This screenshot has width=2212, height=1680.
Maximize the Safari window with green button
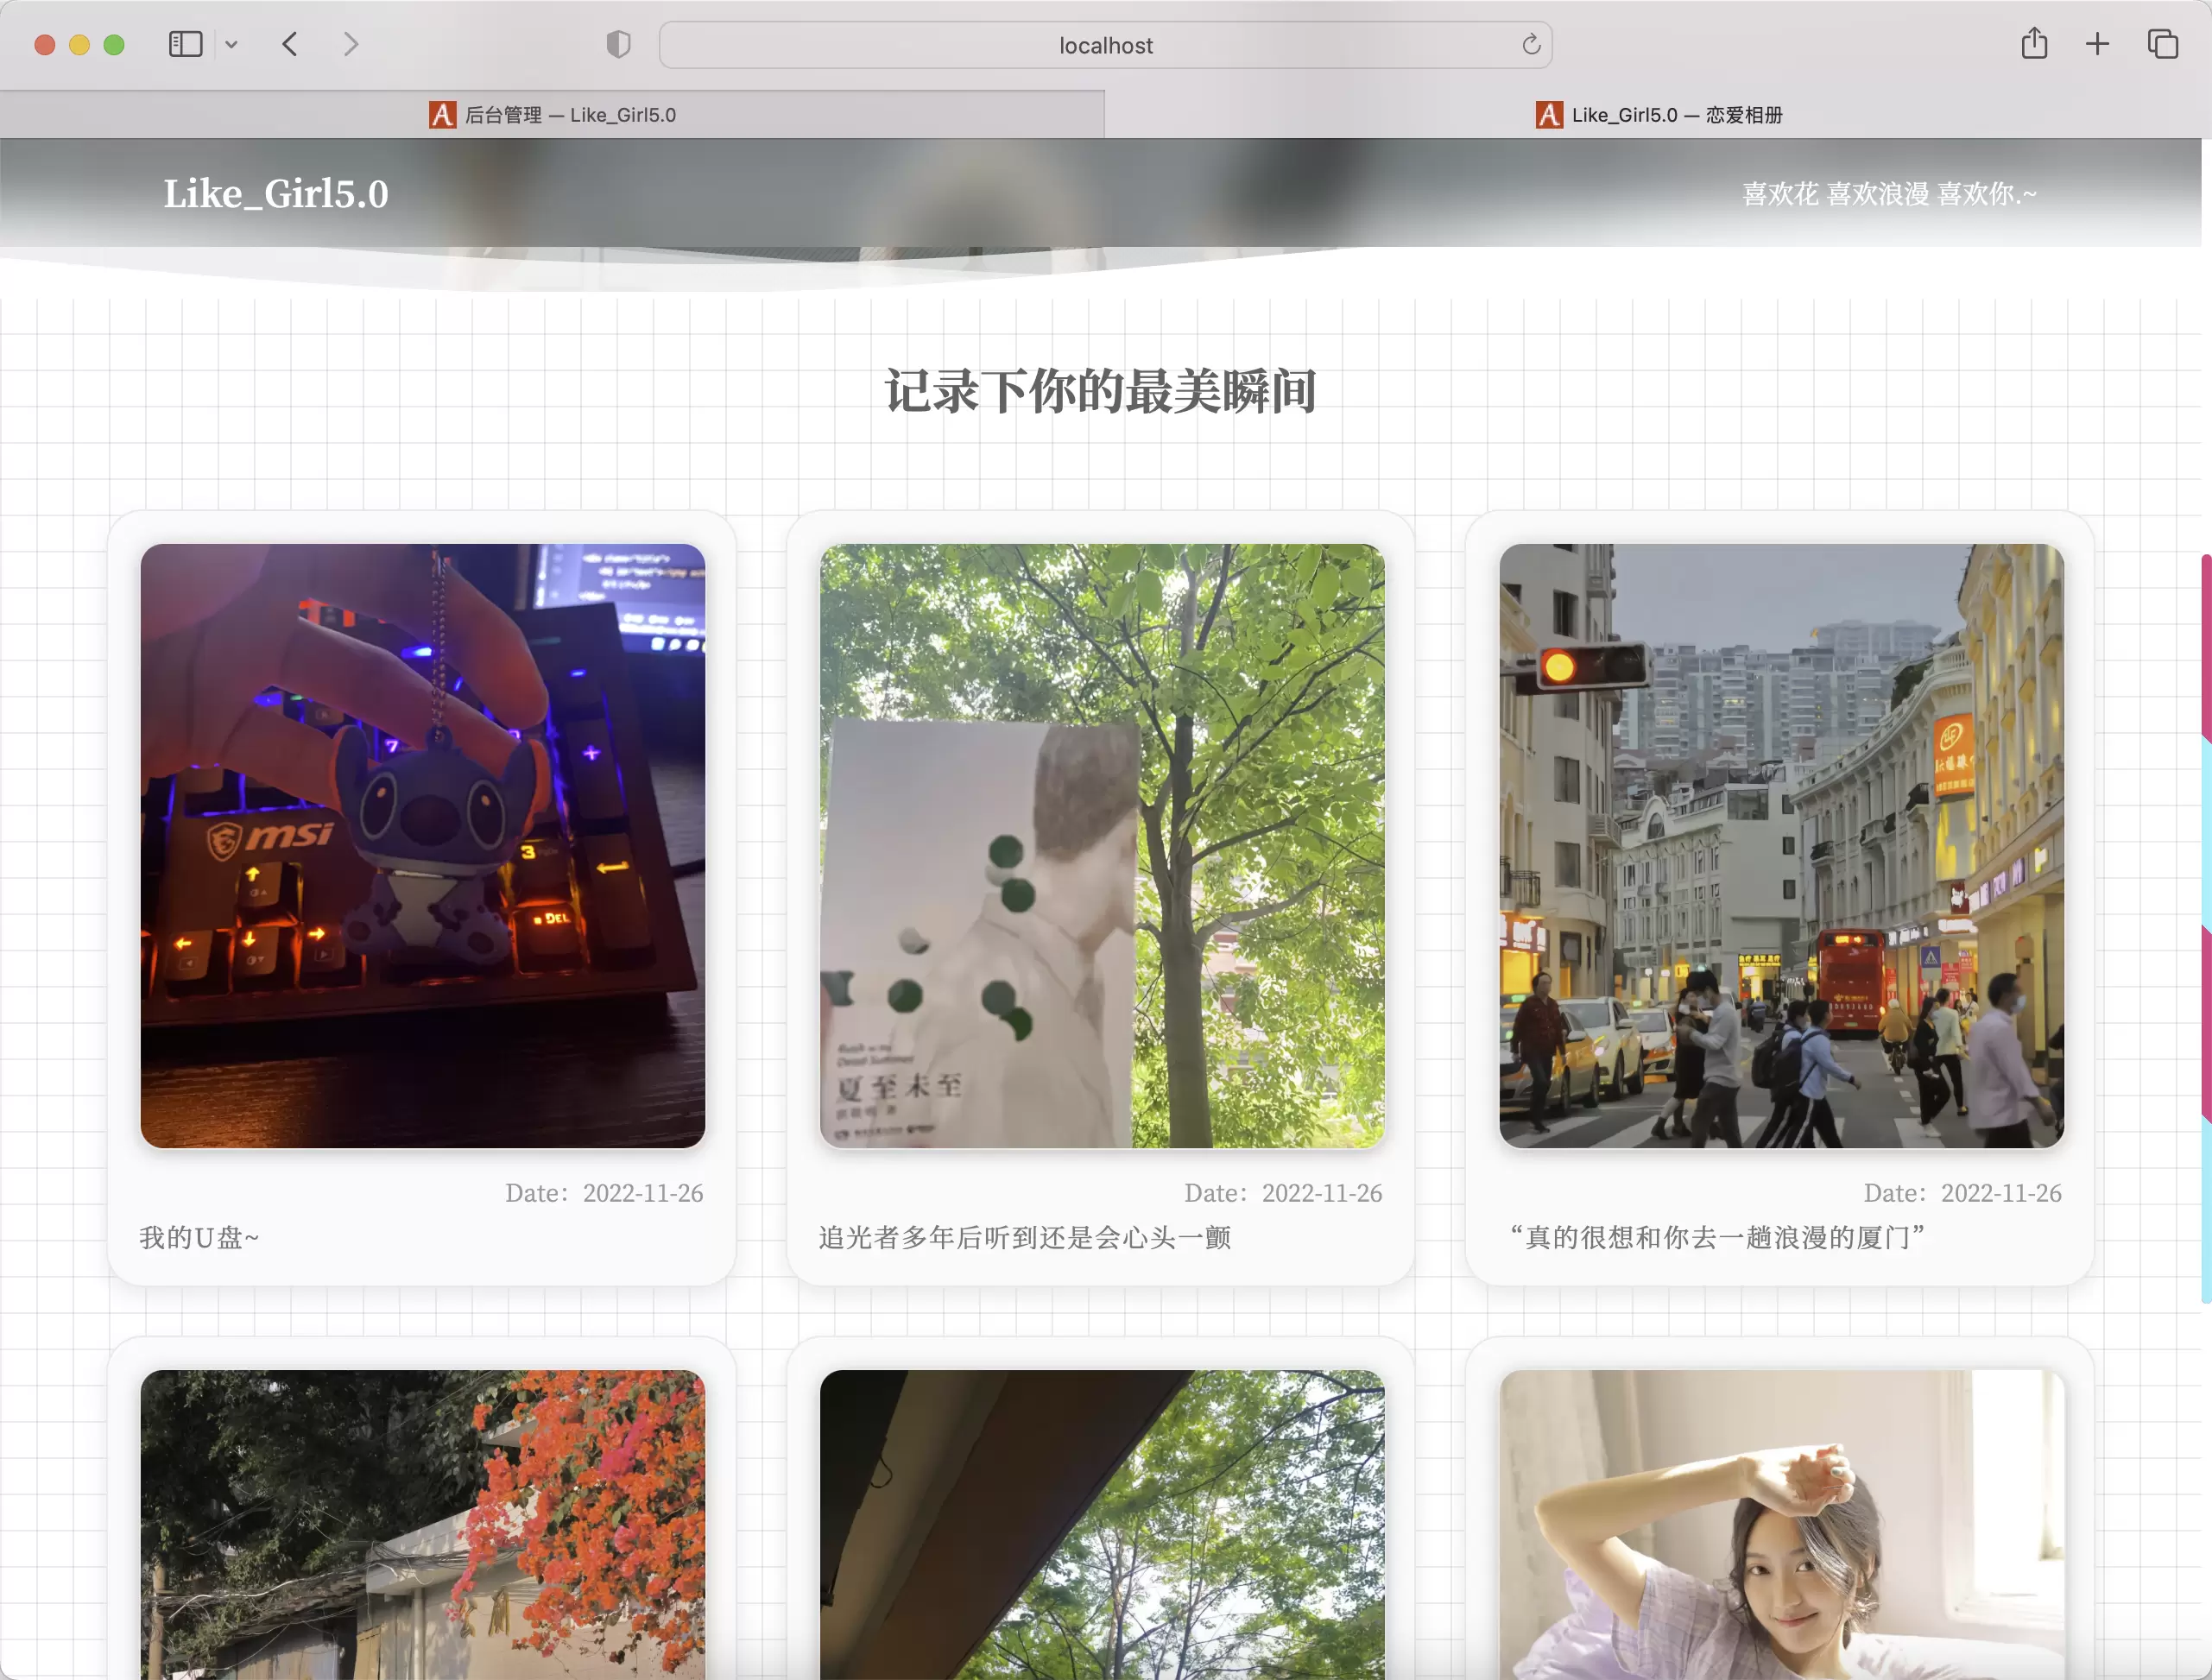pyautogui.click(x=114, y=45)
